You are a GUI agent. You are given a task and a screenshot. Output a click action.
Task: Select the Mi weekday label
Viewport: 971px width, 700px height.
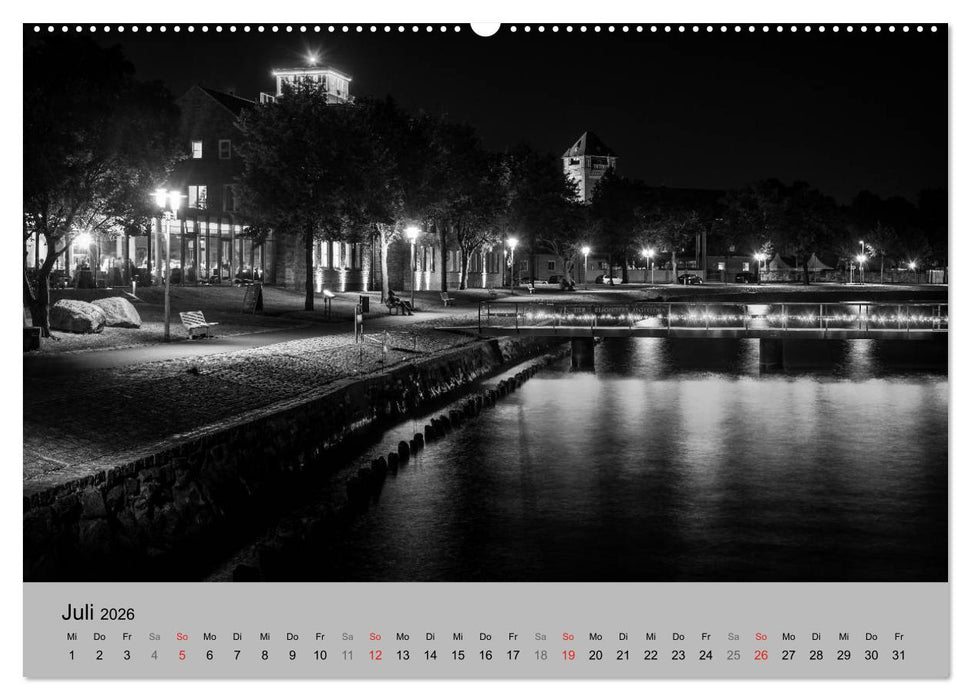point(72,638)
